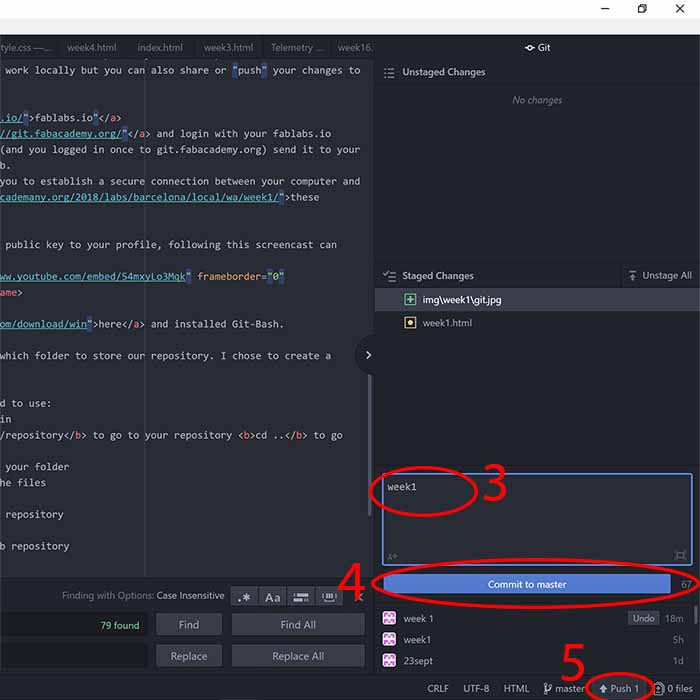Image resolution: width=700 pixels, height=700 pixels.
Task: Click the Replace All button
Action: (298, 656)
